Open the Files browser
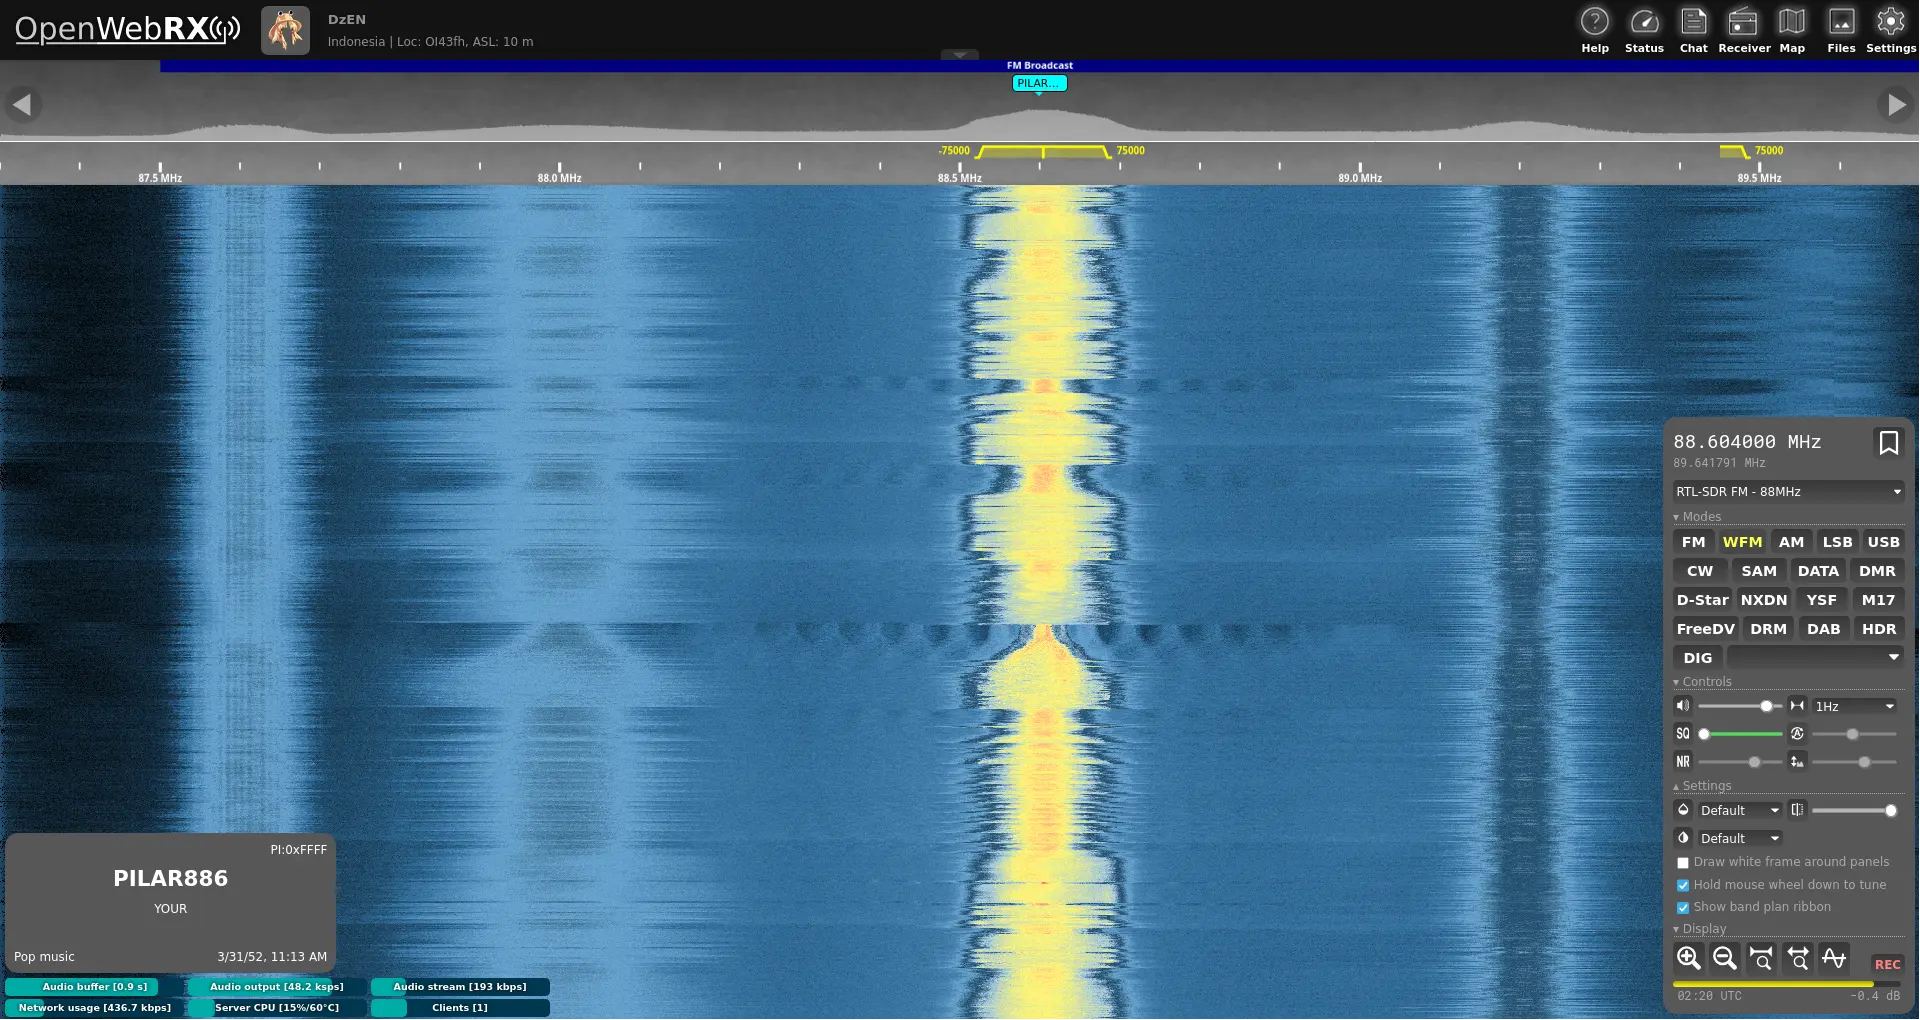Image resolution: width=1920 pixels, height=1020 pixels. coord(1841,30)
